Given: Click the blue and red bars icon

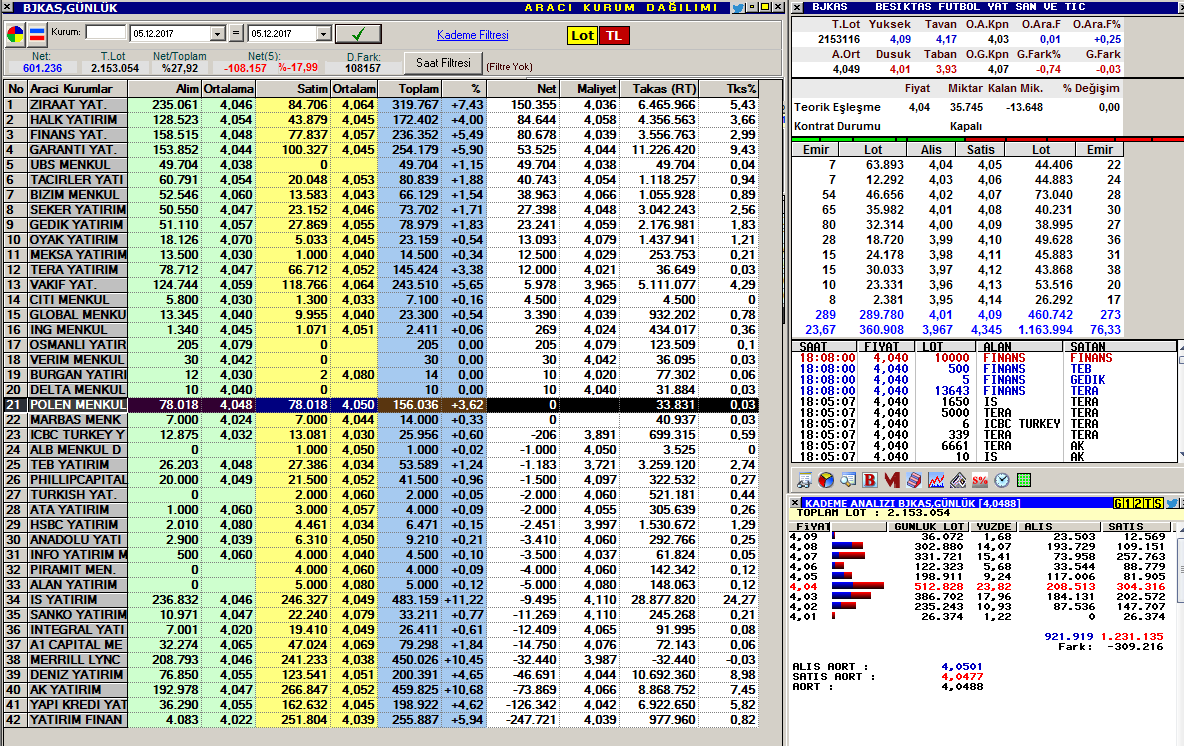Looking at the screenshot, I should (37, 34).
